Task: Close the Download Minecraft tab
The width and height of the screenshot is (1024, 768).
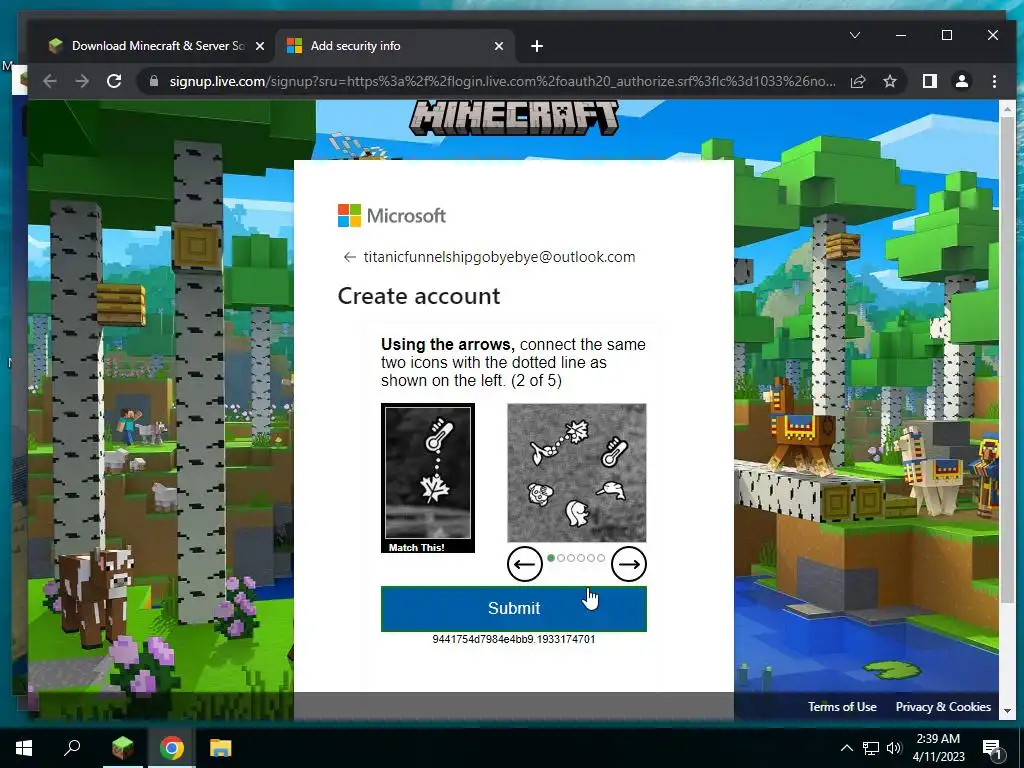Action: 259,46
